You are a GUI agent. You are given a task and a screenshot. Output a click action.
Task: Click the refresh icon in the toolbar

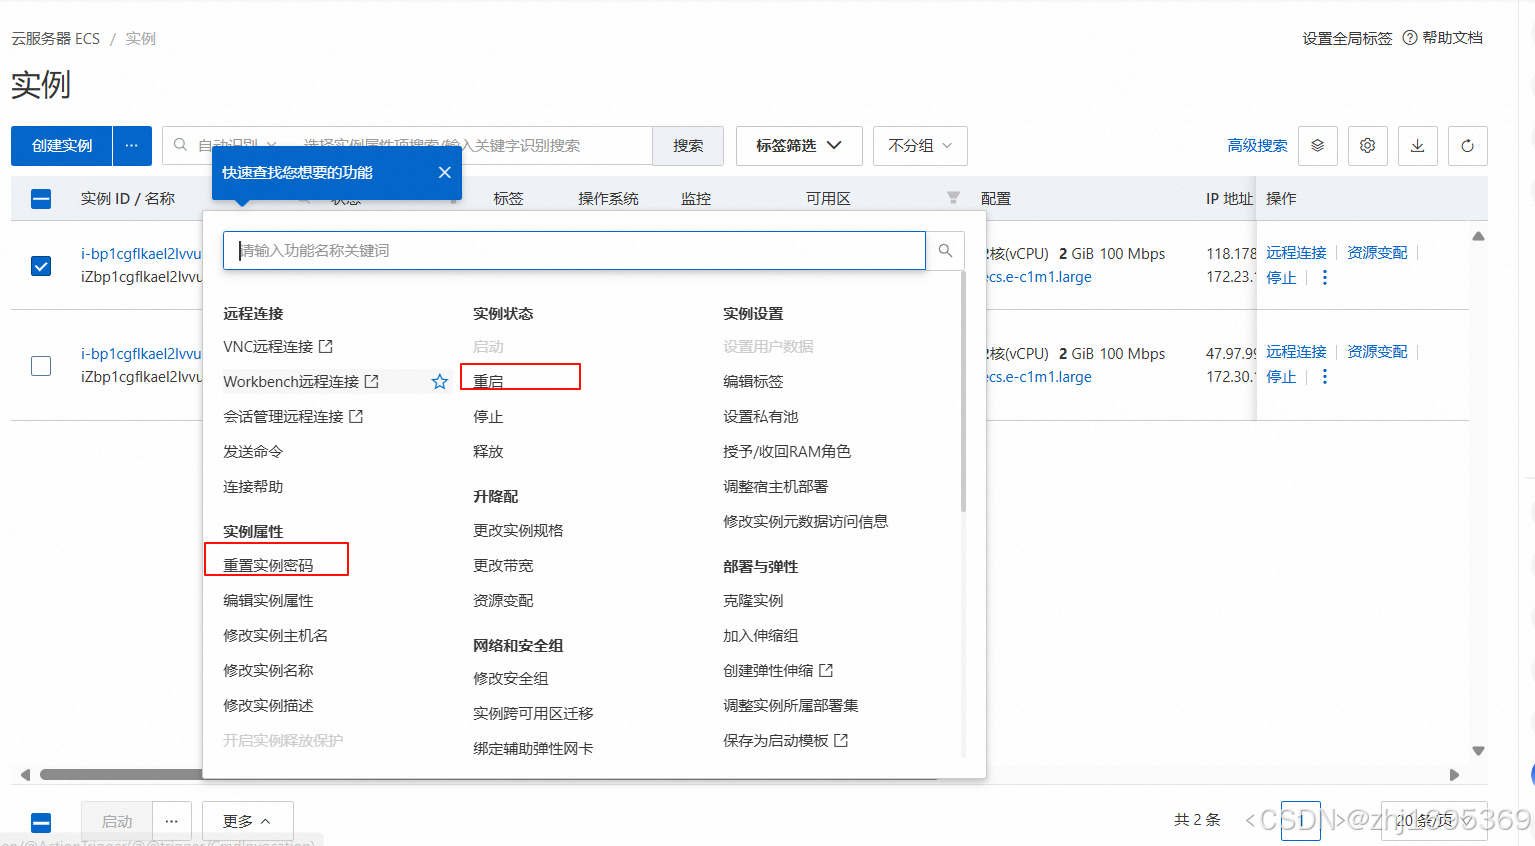tap(1467, 146)
